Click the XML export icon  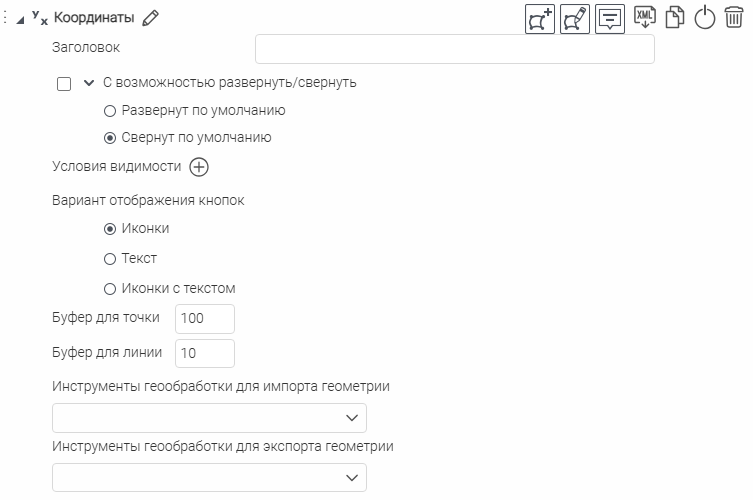tap(645, 18)
